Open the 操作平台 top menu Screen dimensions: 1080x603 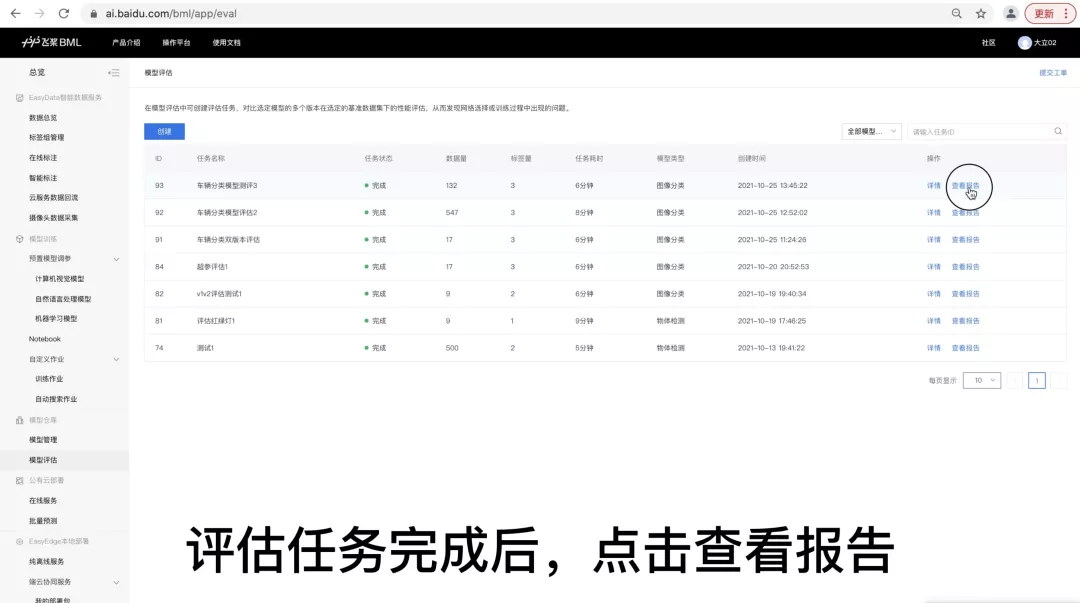(x=176, y=43)
